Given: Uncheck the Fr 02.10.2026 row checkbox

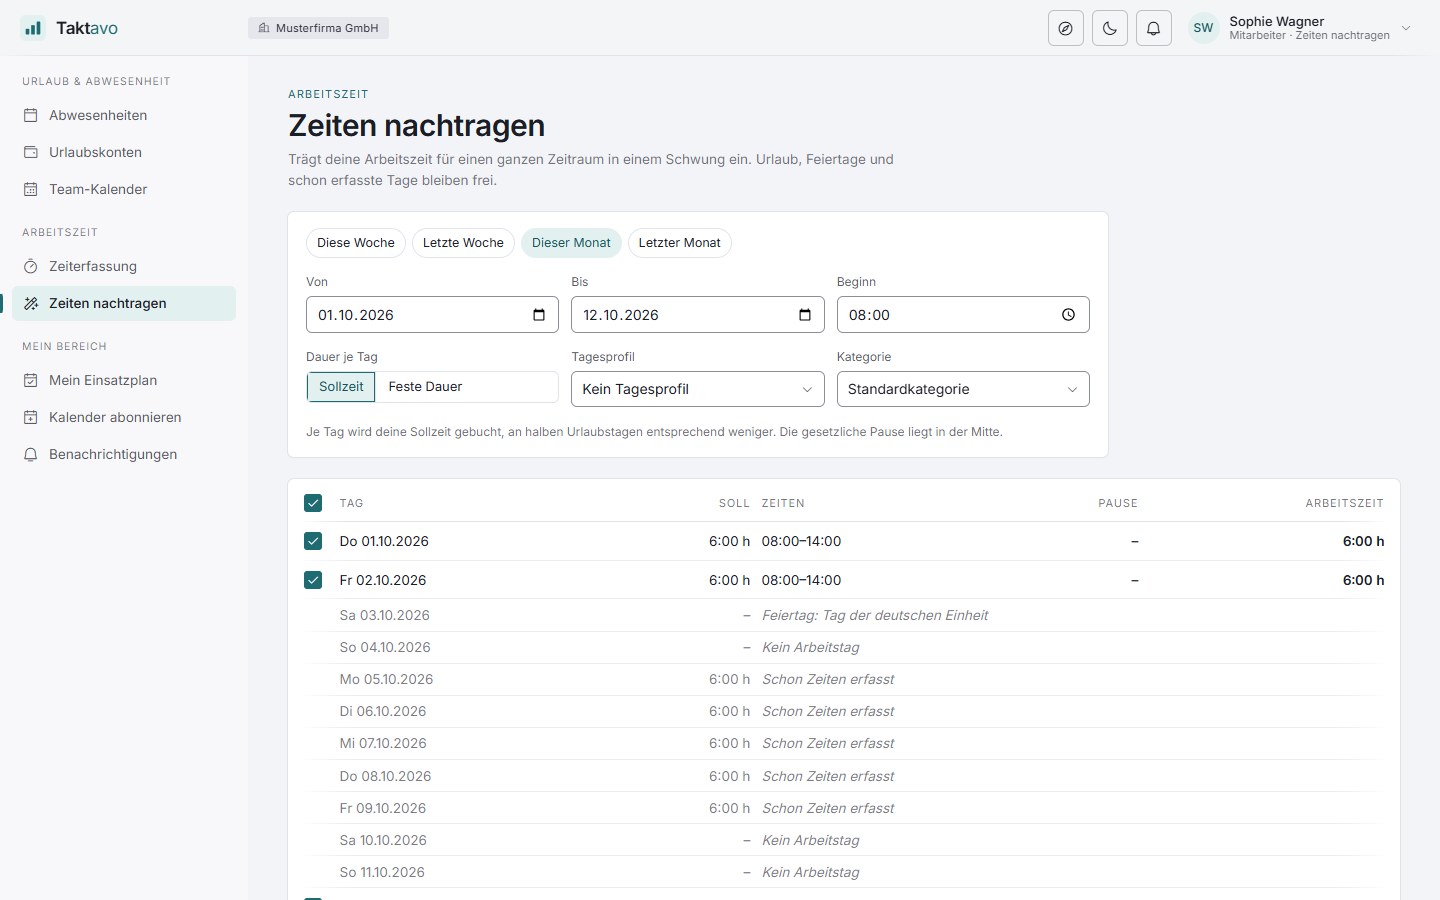Looking at the screenshot, I should 313,580.
